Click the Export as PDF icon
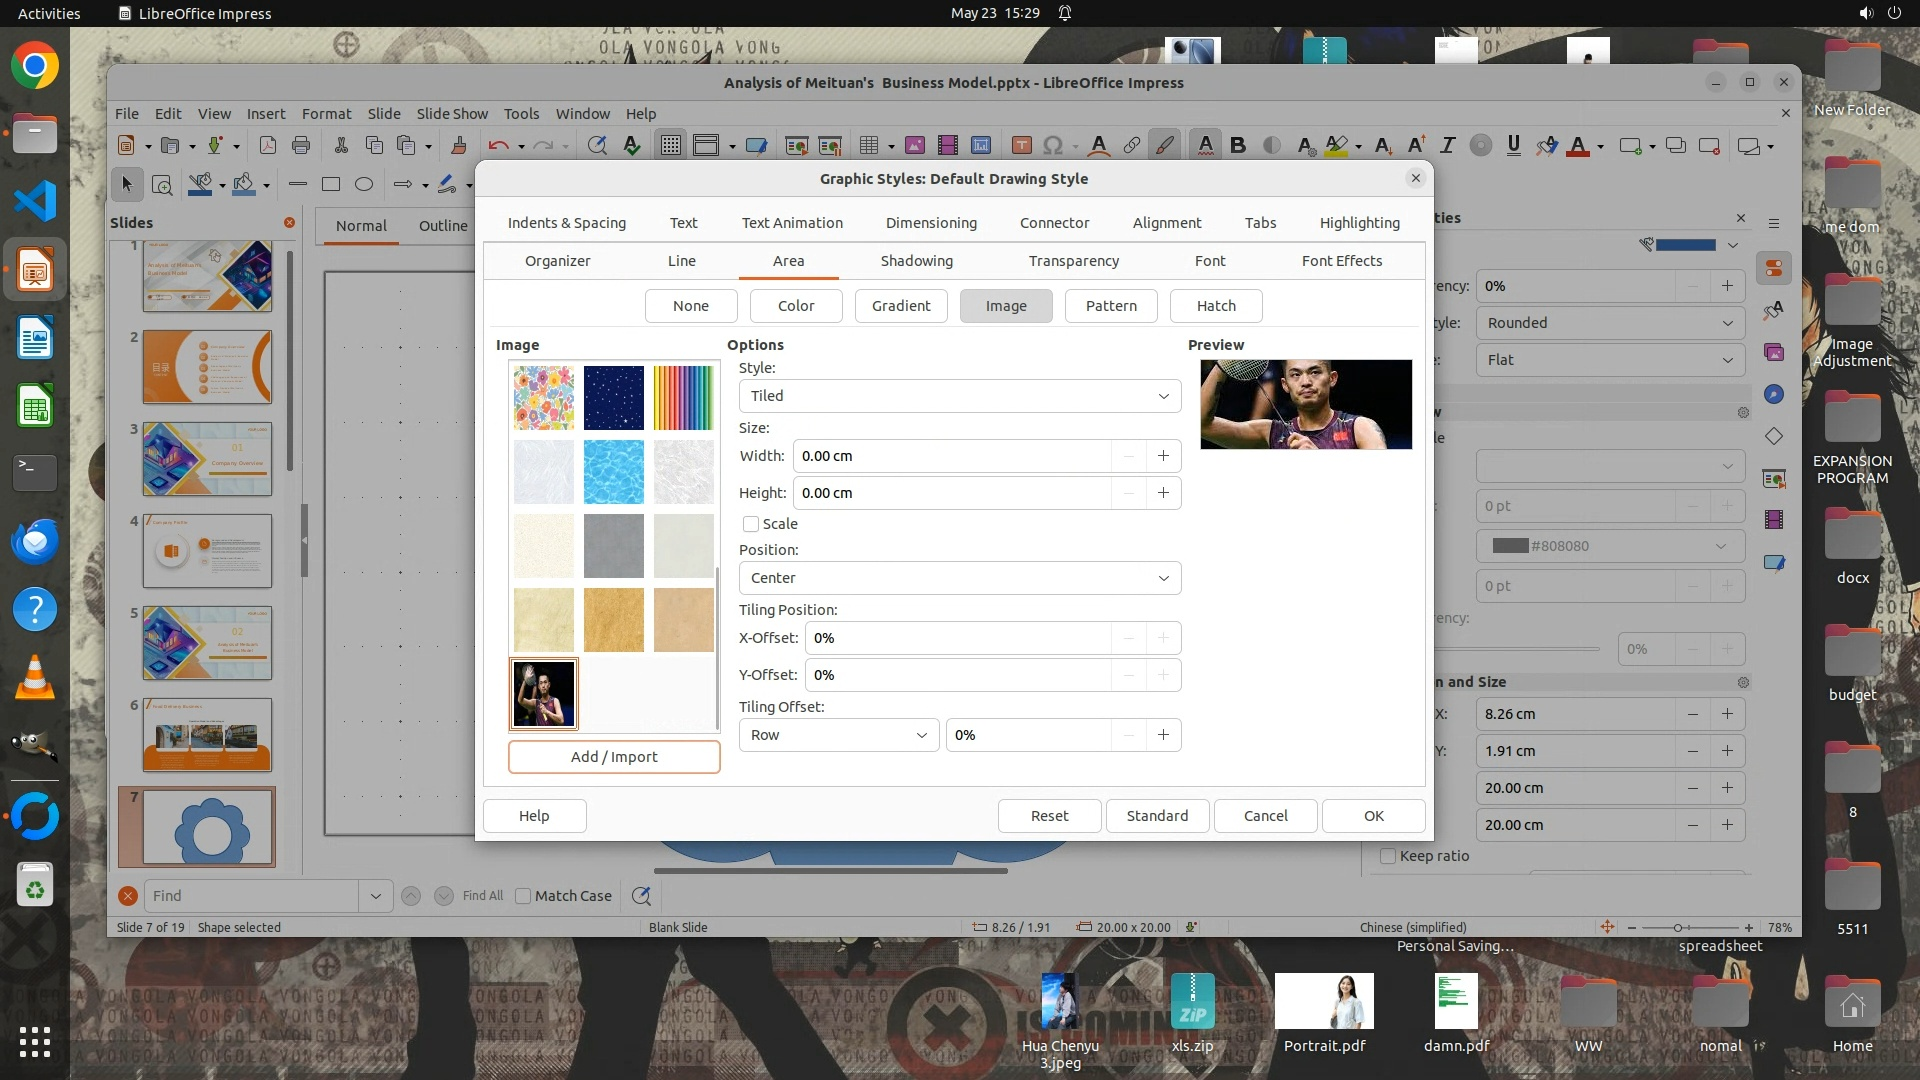 [x=267, y=146]
